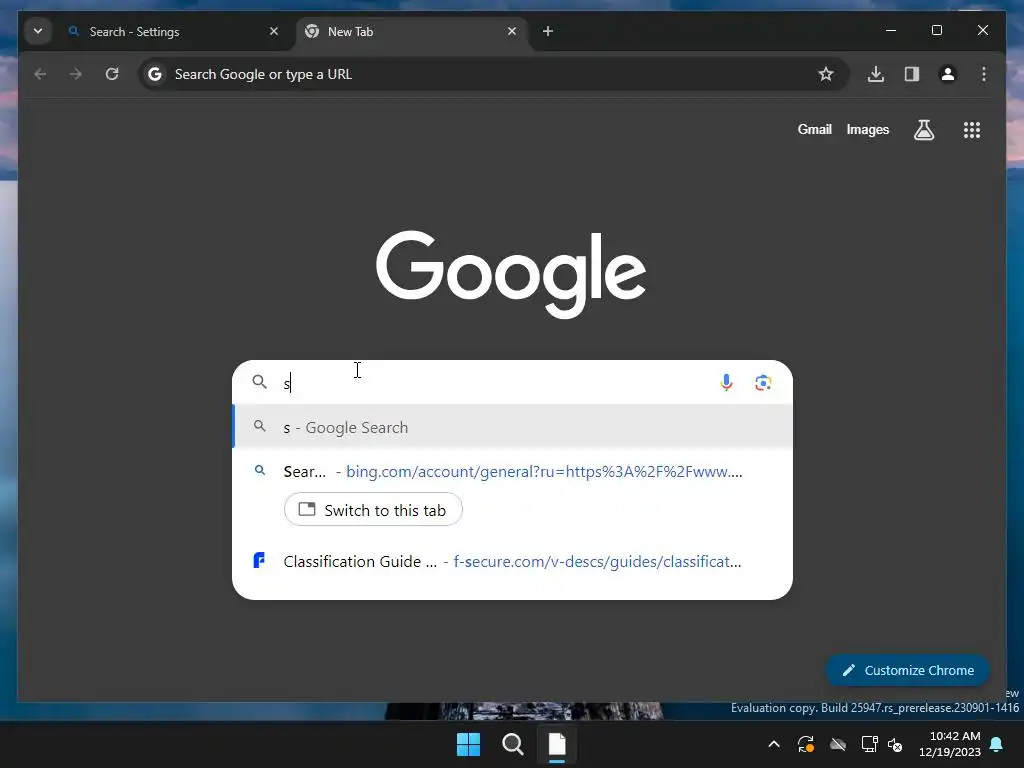This screenshot has width=1024, height=768.
Task: Select the Classification Guide f-secure suggestion
Action: pyautogui.click(x=513, y=562)
